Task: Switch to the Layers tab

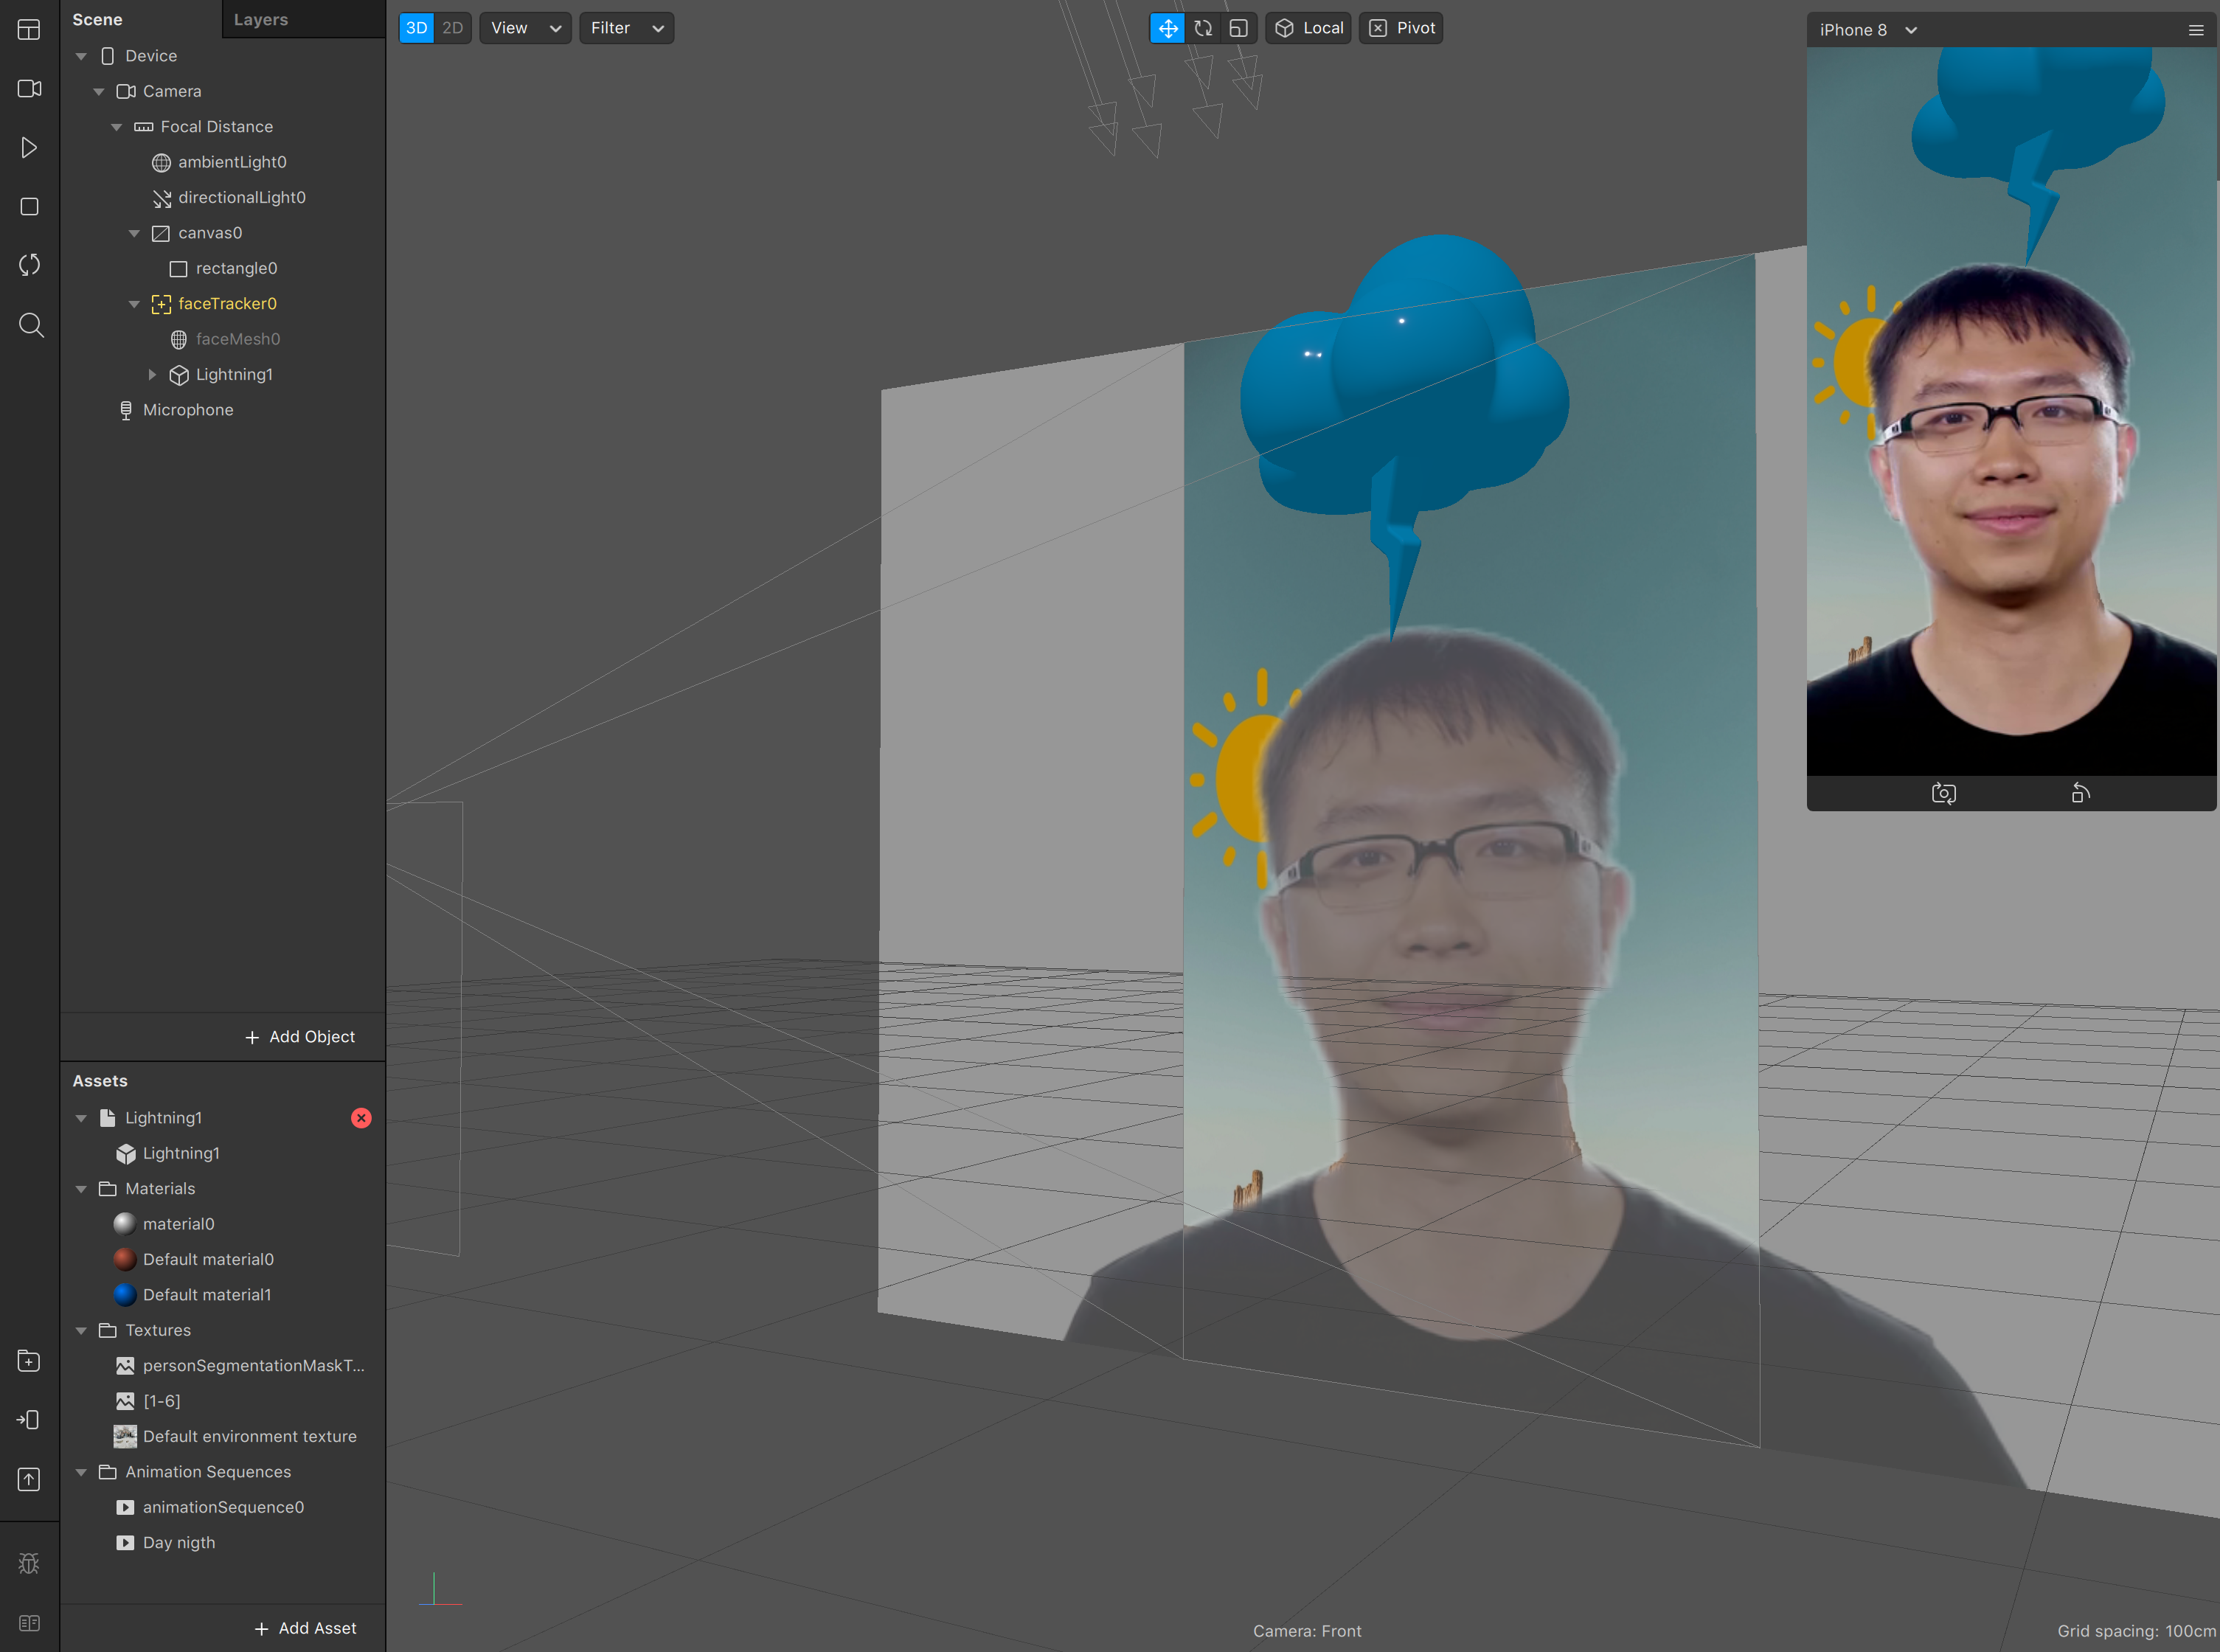Action: click(x=261, y=20)
